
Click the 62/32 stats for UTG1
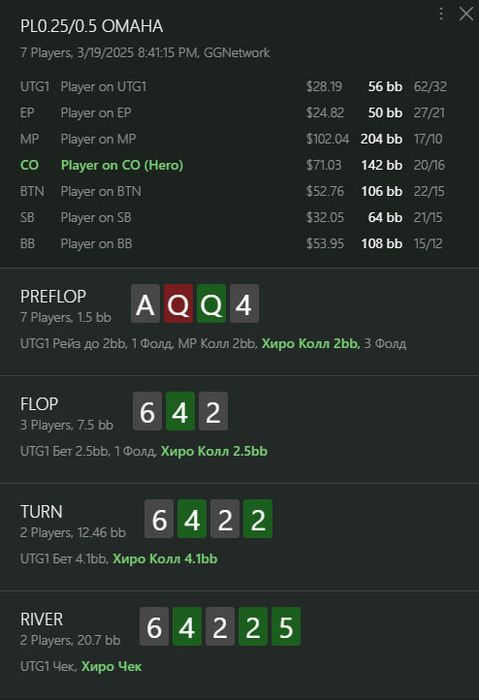click(430, 87)
